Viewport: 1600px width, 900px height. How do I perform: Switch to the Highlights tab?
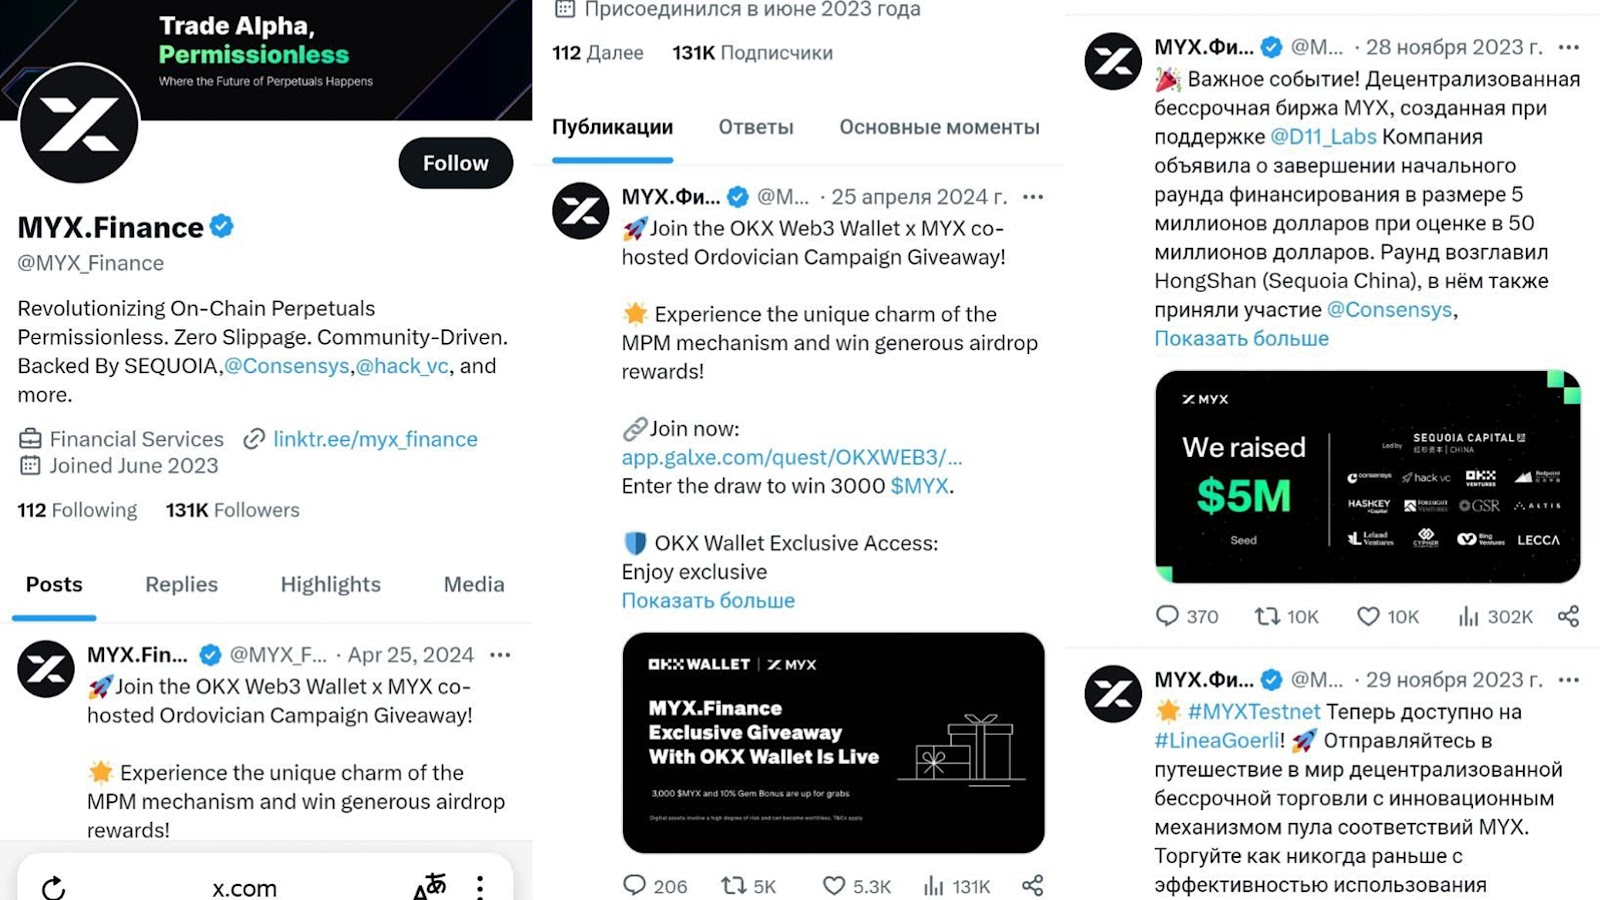click(330, 585)
